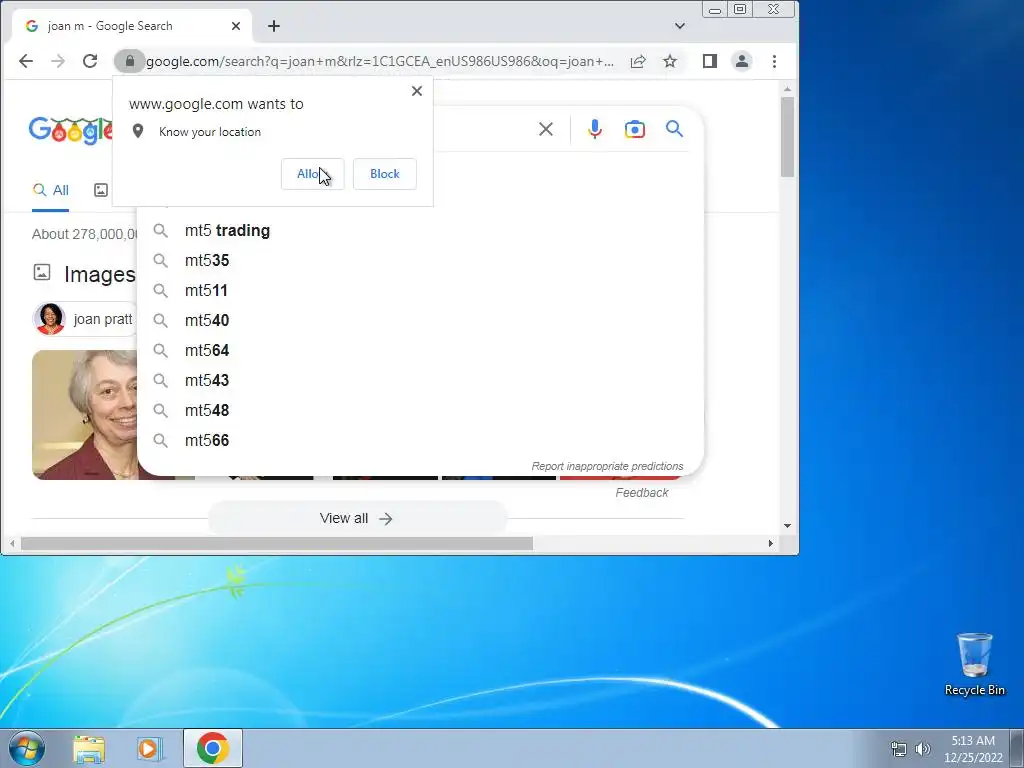Close the location permission popup
This screenshot has height=768, width=1024.
click(x=417, y=91)
